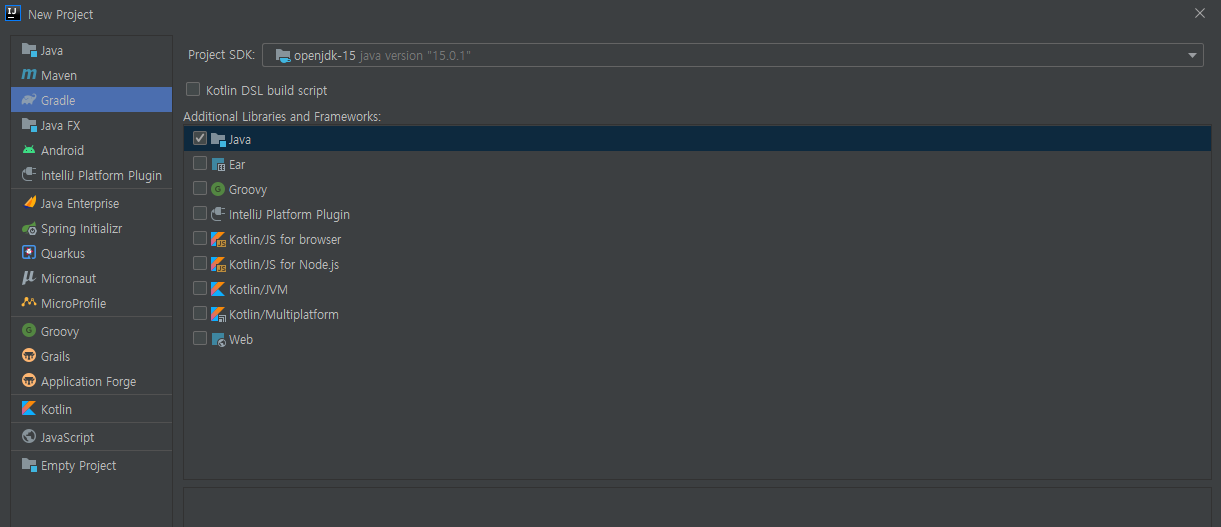Screen dimensions: 1221x527
Task: Check IntelliJ Platform Plugin framework checkbox
Action: pyautogui.click(x=200, y=213)
